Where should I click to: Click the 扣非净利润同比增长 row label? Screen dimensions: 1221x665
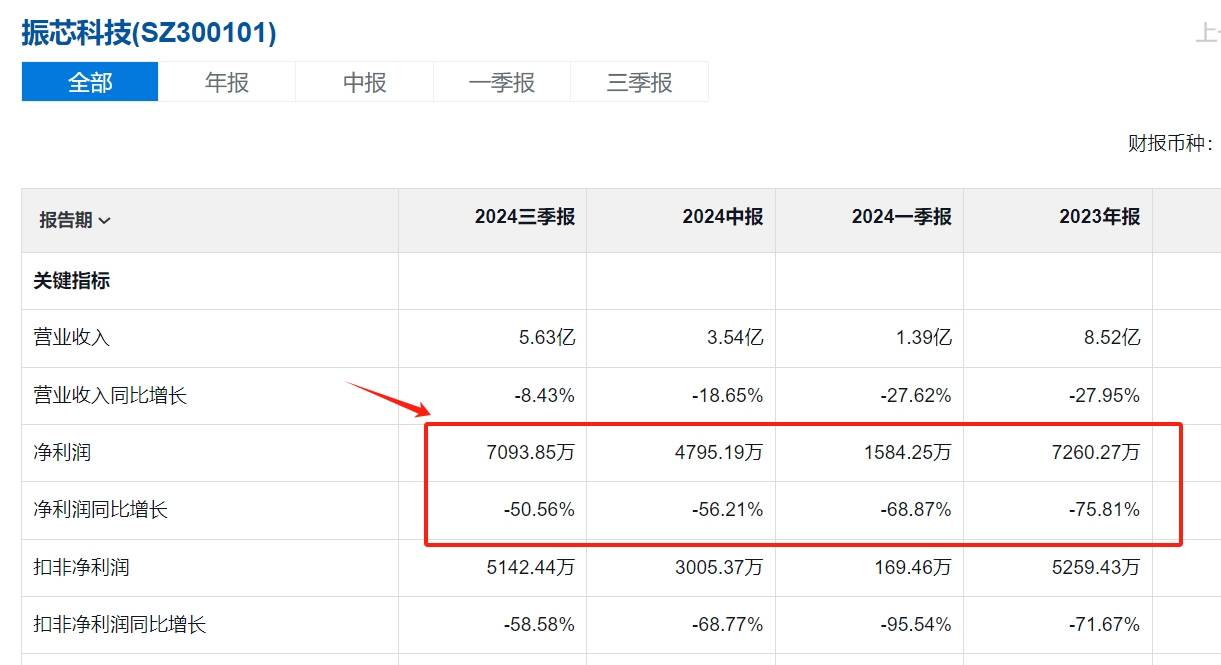pos(120,625)
